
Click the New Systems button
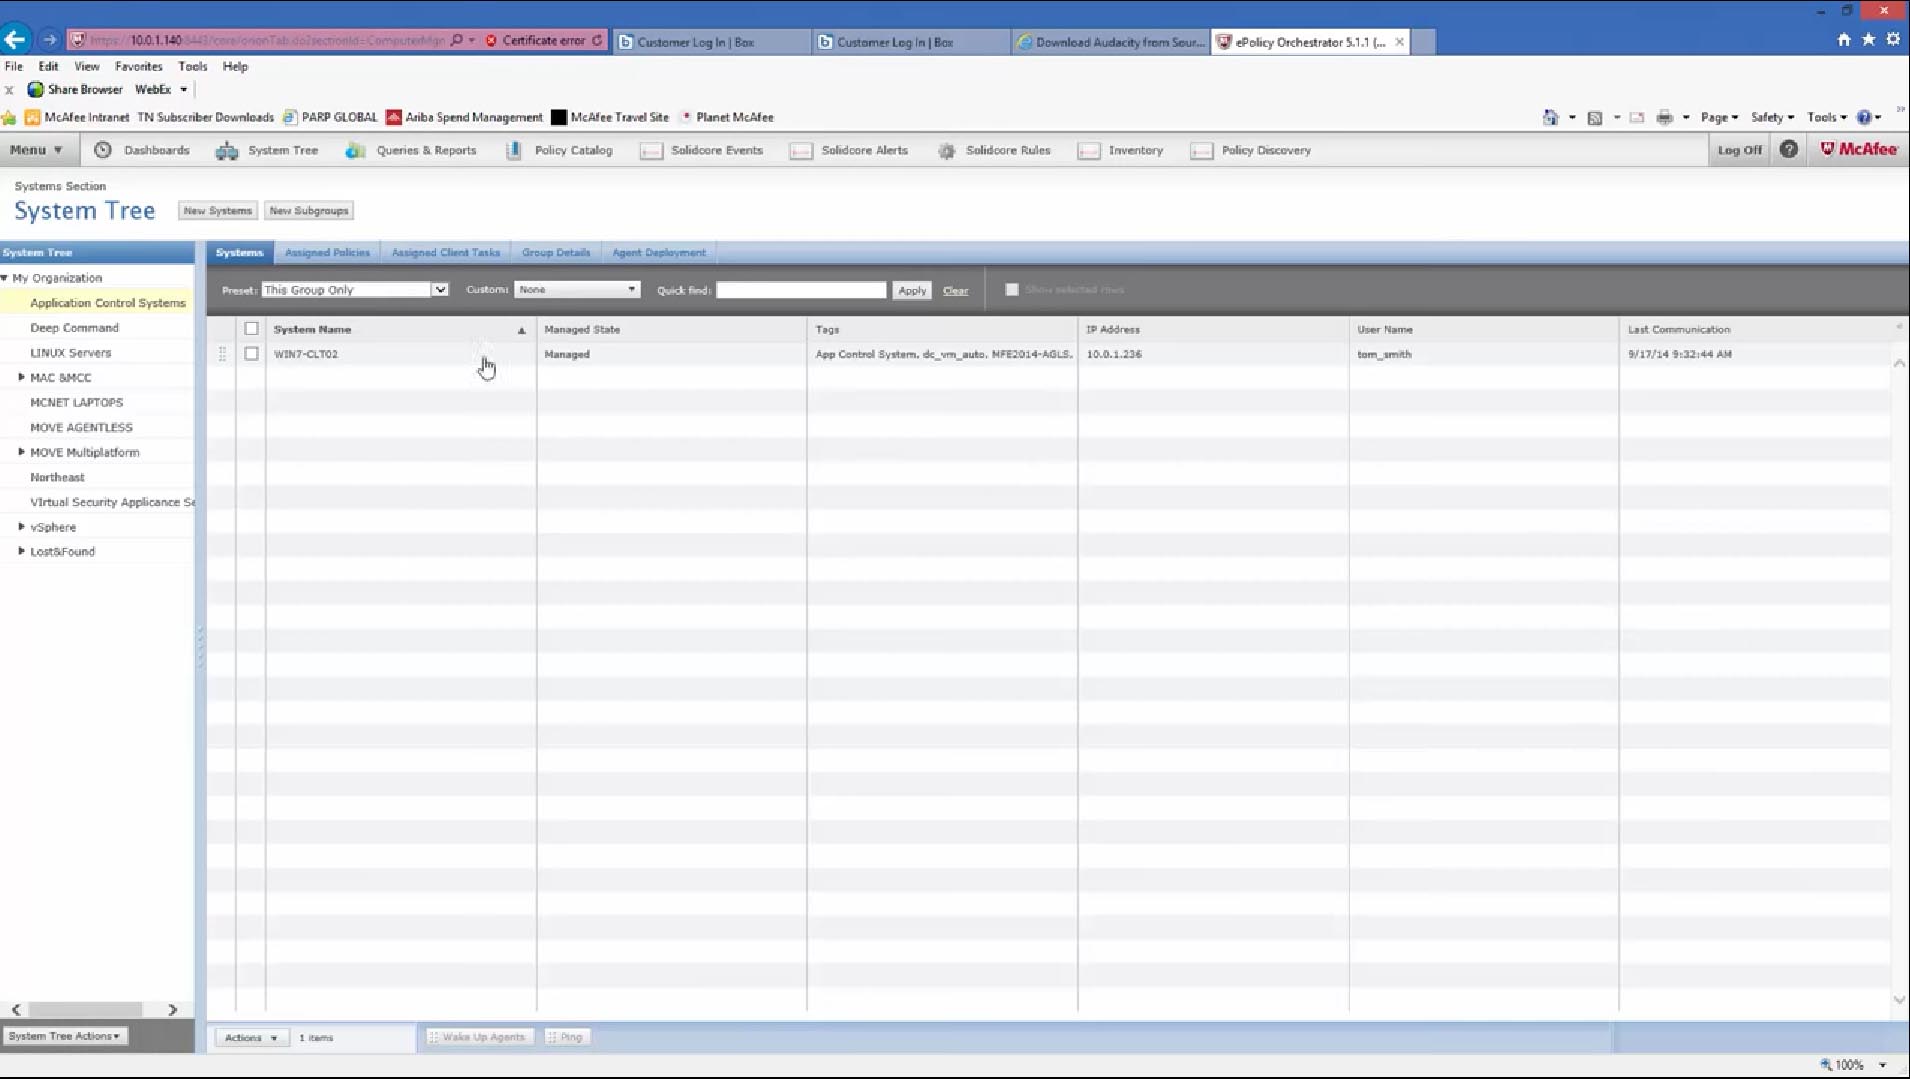point(218,211)
